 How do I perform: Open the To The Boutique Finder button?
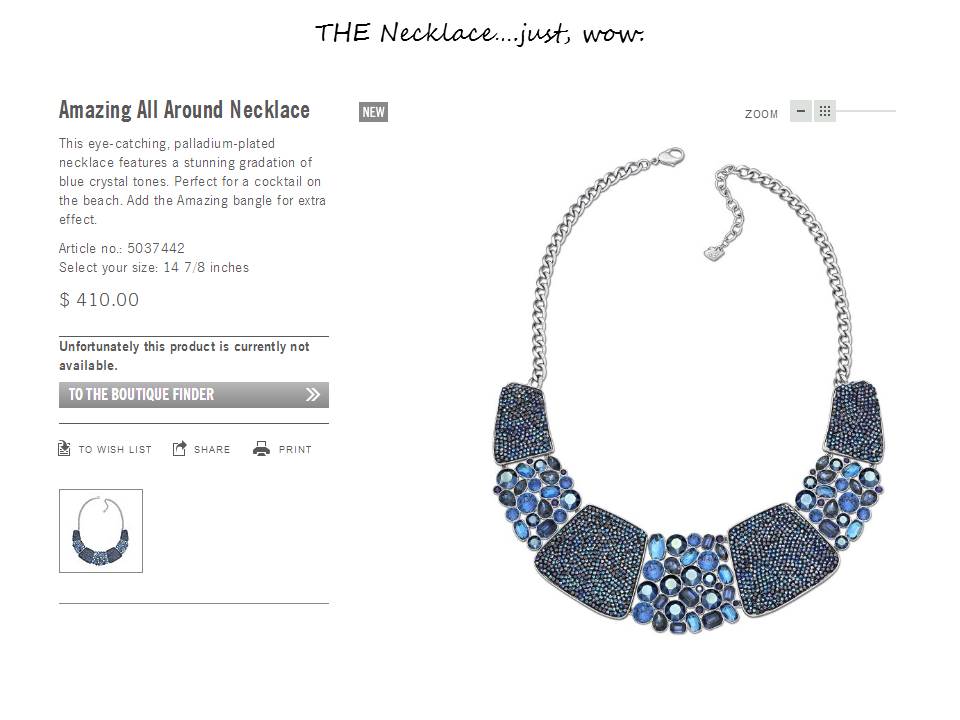click(x=193, y=395)
